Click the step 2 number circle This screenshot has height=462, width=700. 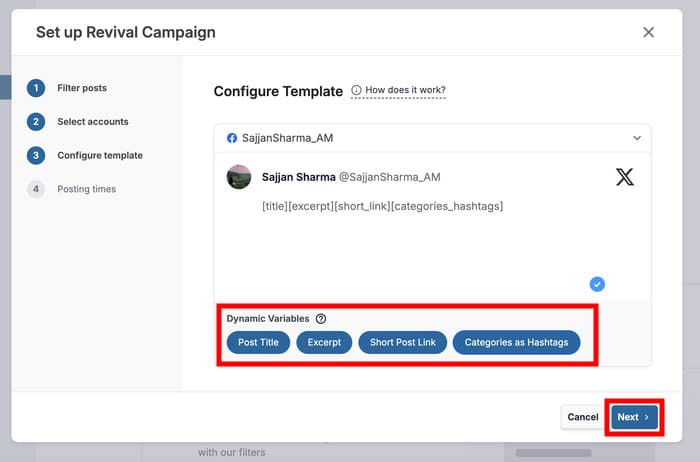(x=36, y=122)
